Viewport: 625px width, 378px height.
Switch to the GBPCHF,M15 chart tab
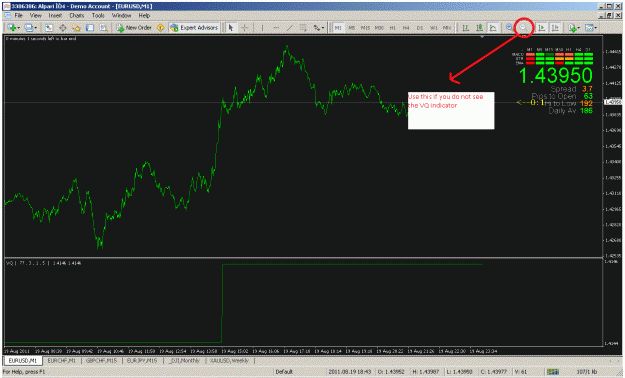(x=101, y=360)
